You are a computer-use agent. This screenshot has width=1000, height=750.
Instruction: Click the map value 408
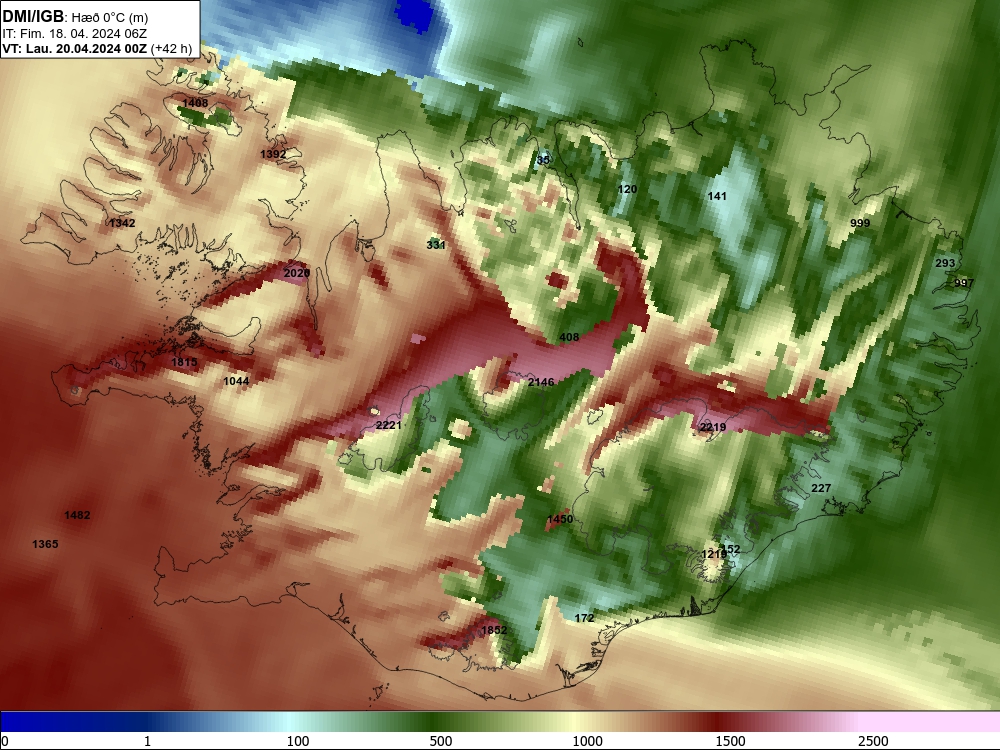coord(569,337)
